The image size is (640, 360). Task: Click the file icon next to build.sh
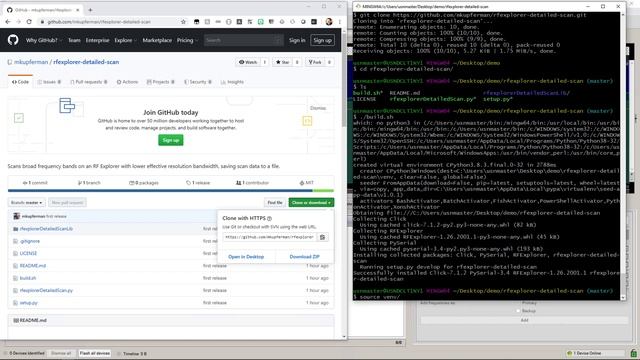16,278
